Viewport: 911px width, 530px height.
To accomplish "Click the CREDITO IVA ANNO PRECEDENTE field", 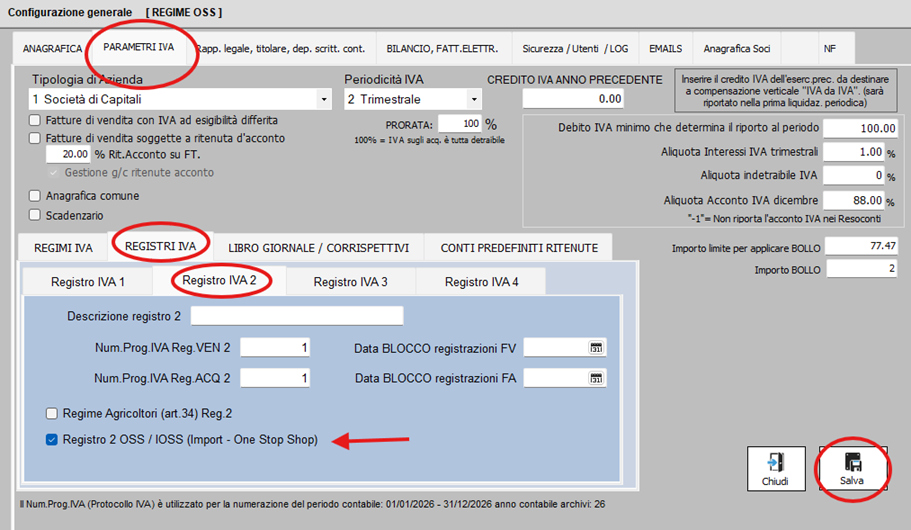I will pyautogui.click(x=574, y=99).
